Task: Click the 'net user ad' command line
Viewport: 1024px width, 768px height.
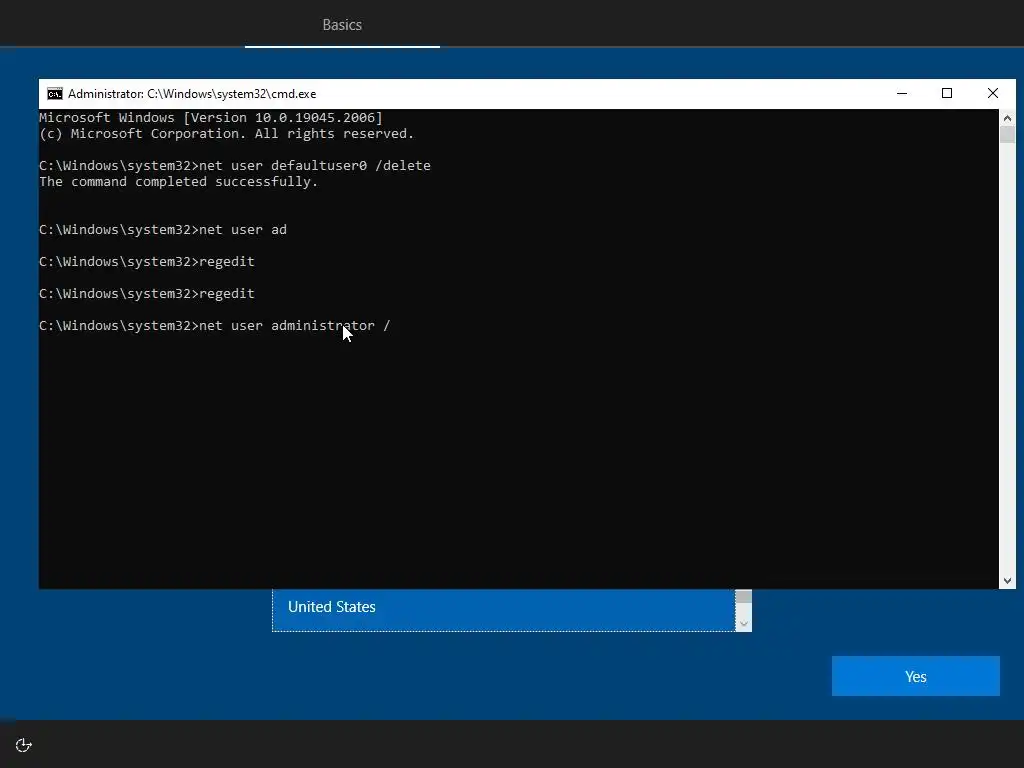Action: [163, 229]
